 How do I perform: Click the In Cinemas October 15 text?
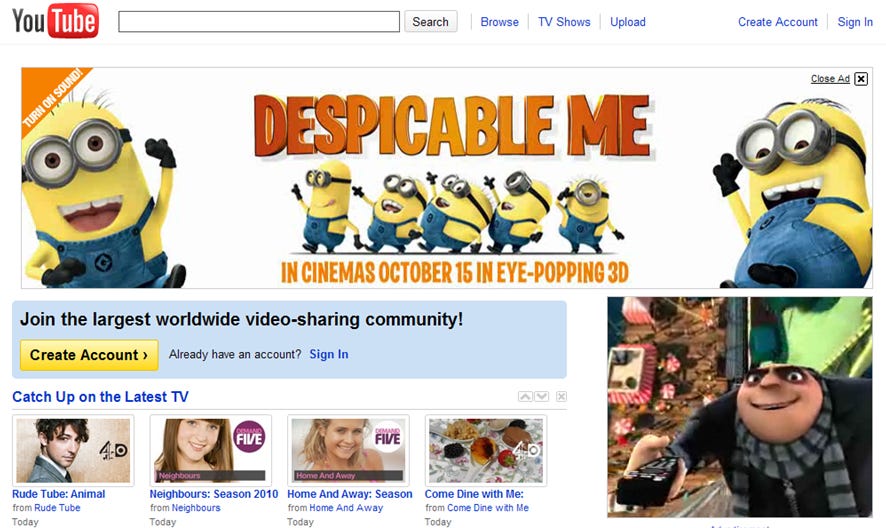[x=455, y=273]
